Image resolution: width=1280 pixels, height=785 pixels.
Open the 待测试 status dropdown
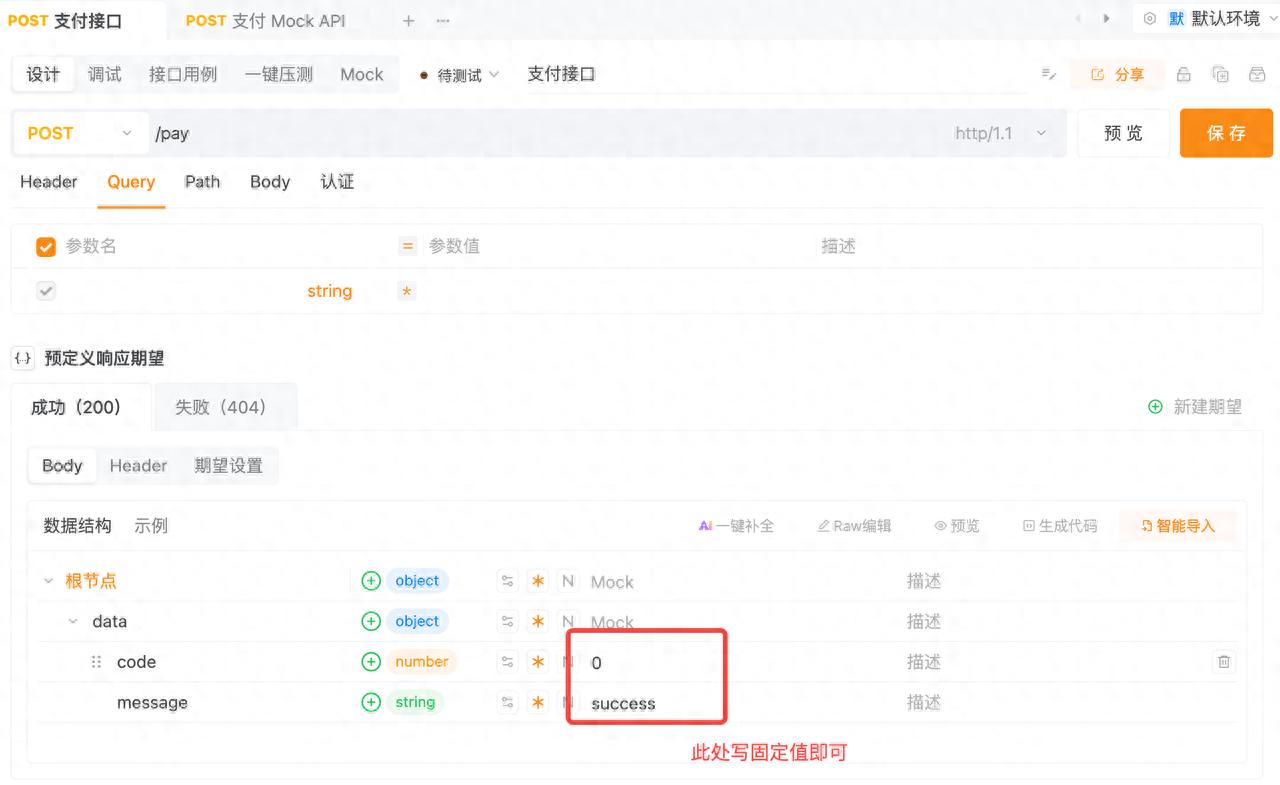point(460,75)
